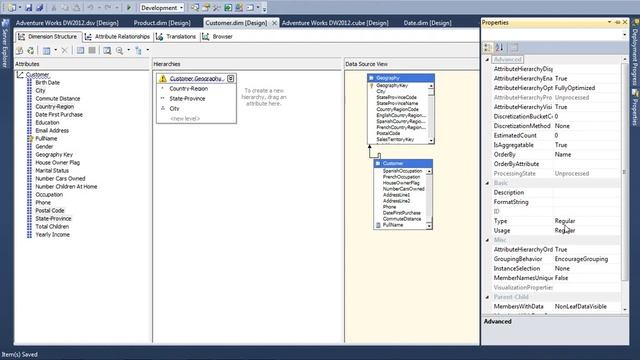The width and height of the screenshot is (640, 360).
Task: Click the Properties panel scroll down arrow
Action: pyautogui.click(x=624, y=310)
